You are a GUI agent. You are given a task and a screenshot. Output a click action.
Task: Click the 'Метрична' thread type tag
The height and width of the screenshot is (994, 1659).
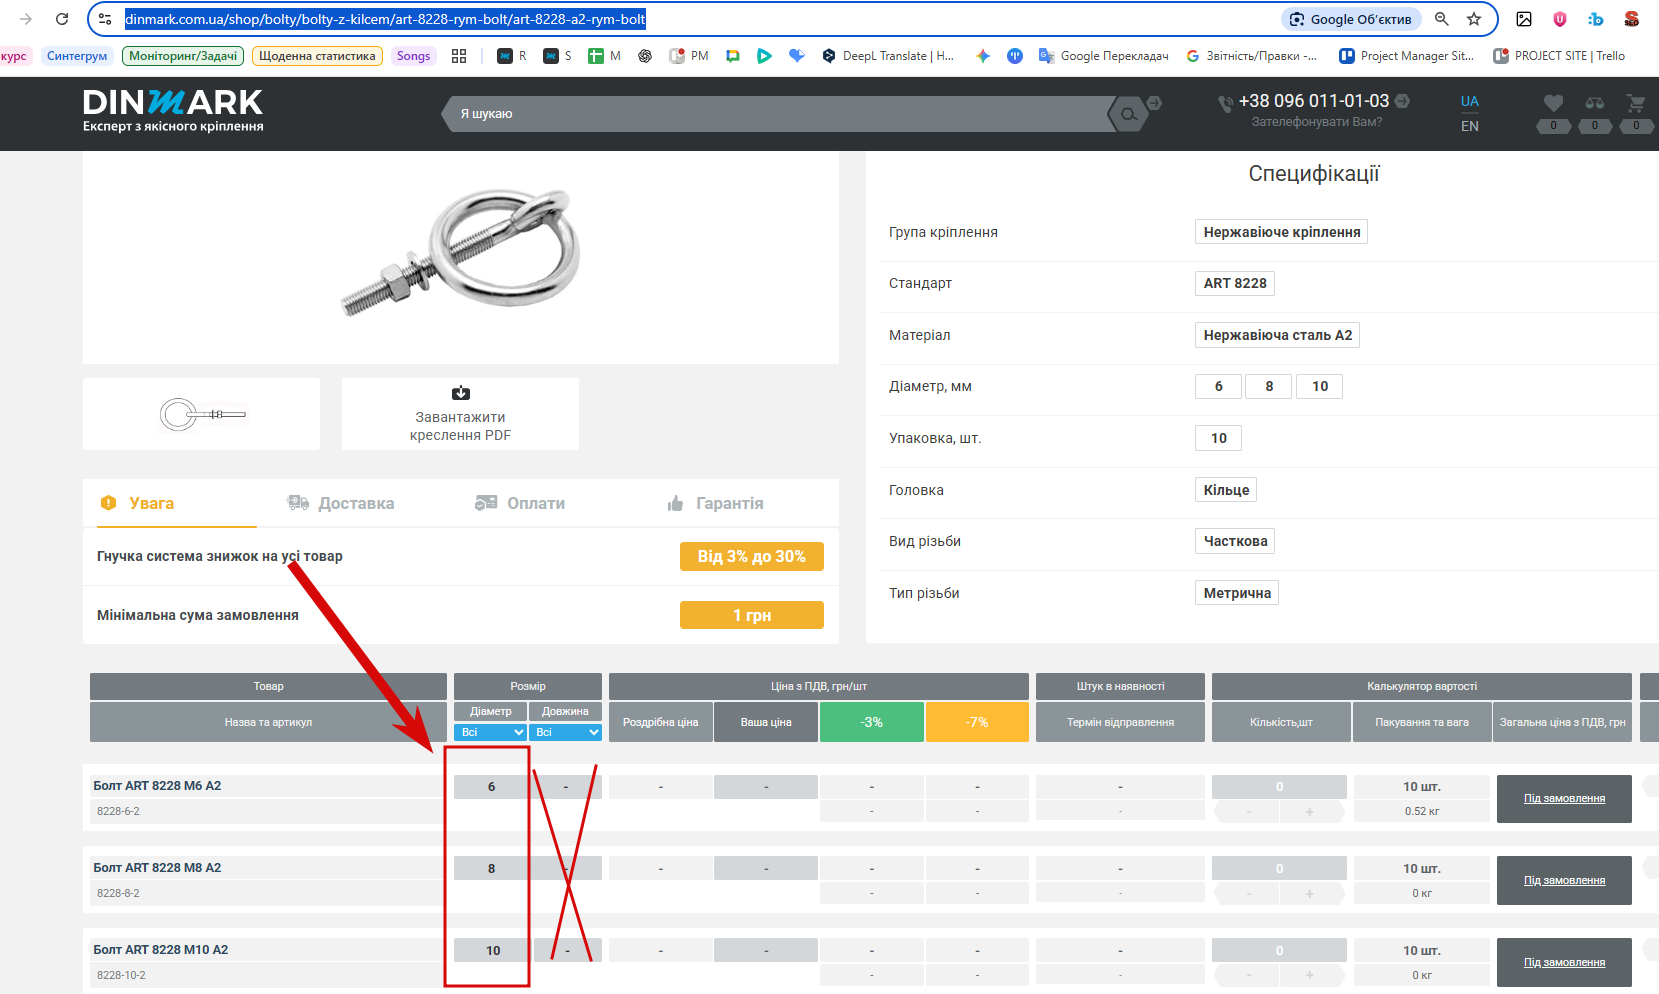[1237, 593]
